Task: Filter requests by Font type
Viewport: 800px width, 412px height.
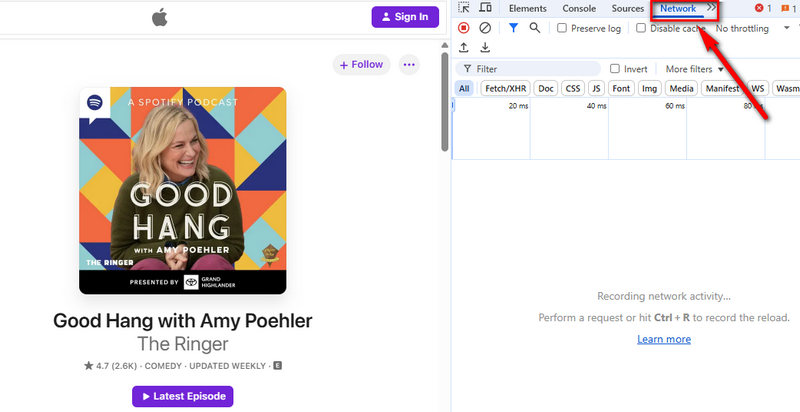Action: pyautogui.click(x=621, y=88)
